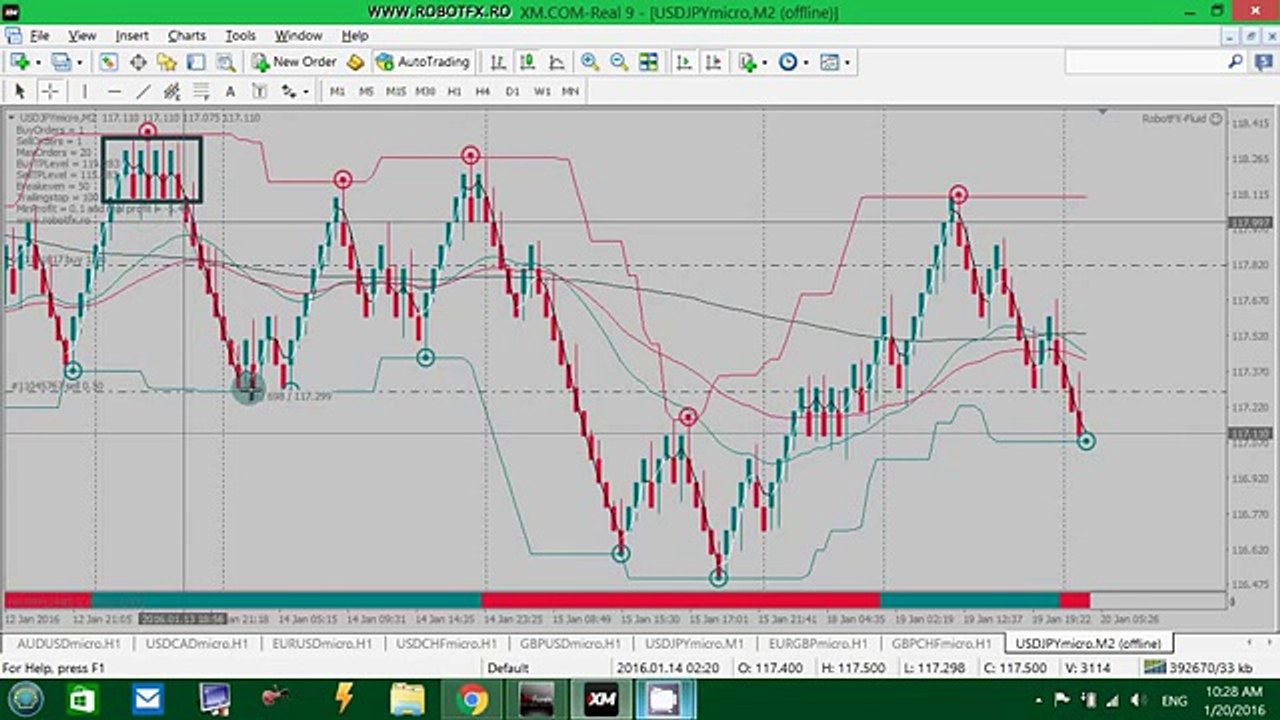Select the Text tool (A)
This screenshot has height=720, width=1280.
(230, 91)
